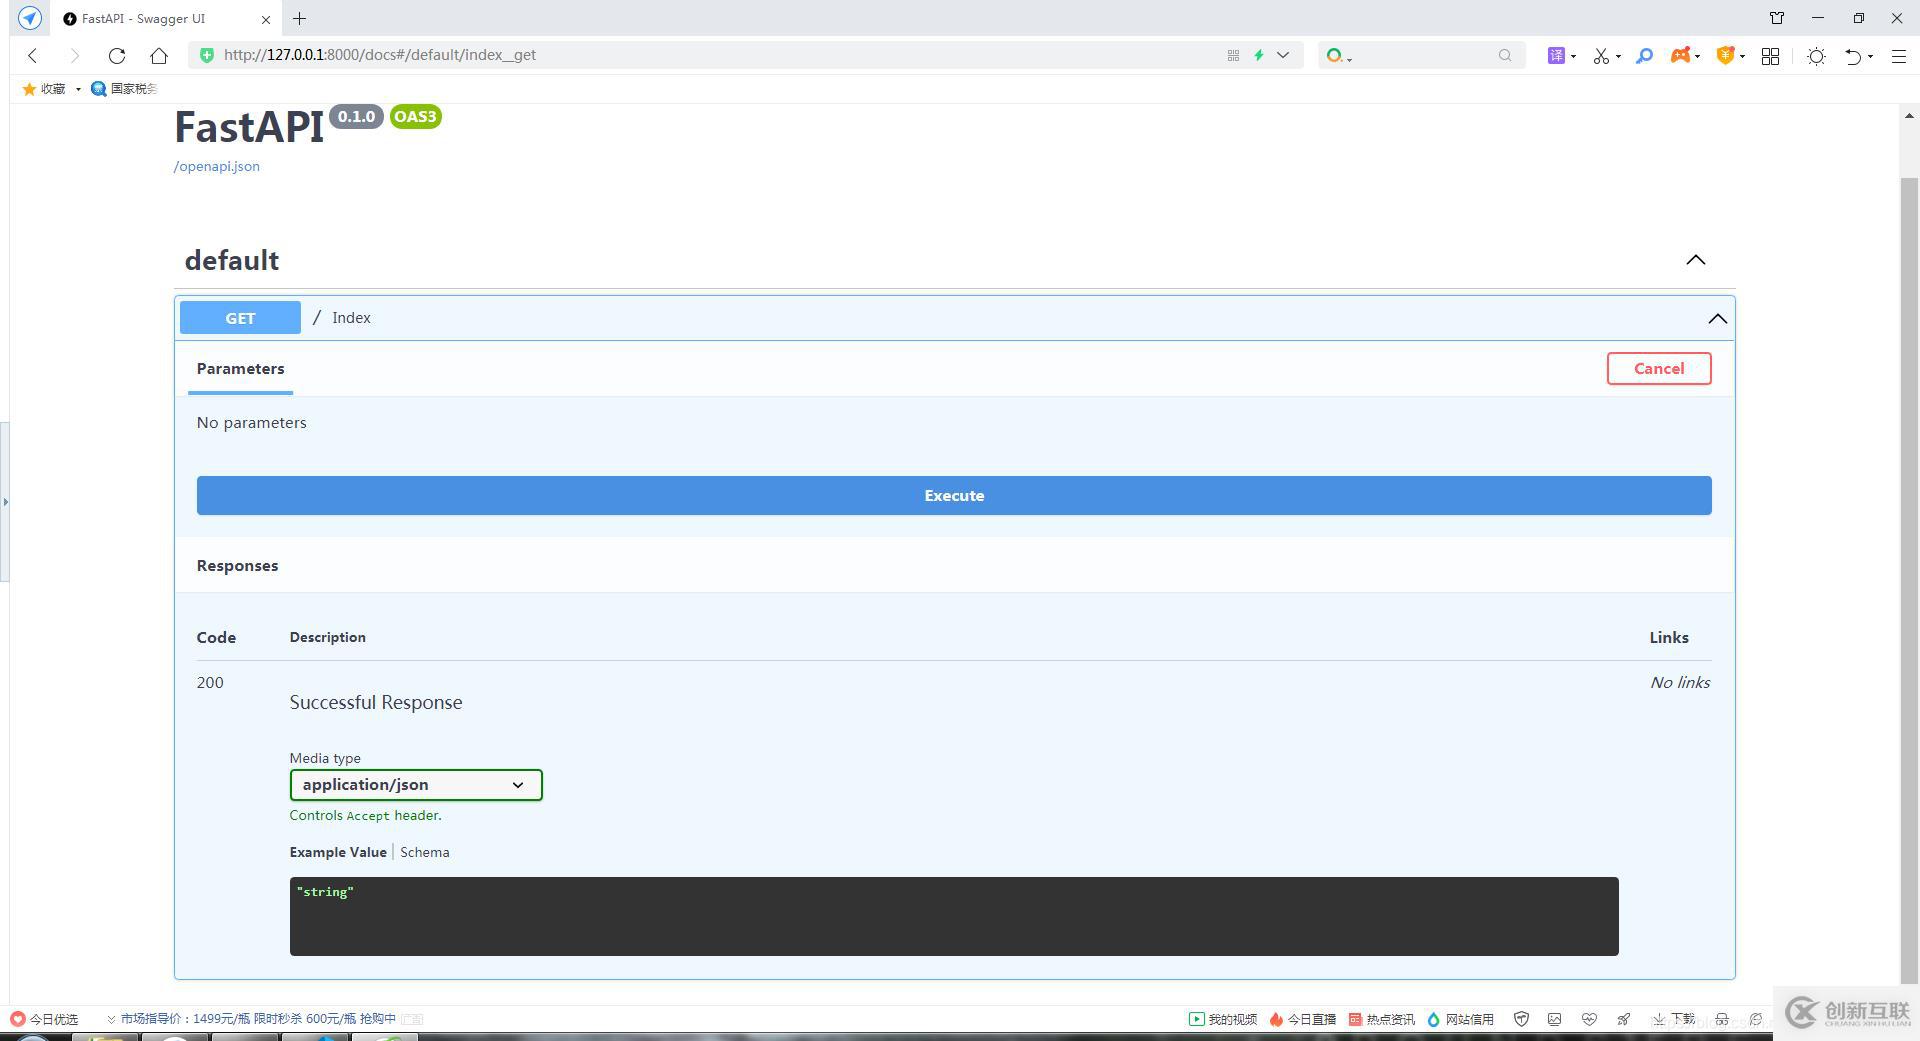Open the search engine selector dropdown

point(1339,56)
